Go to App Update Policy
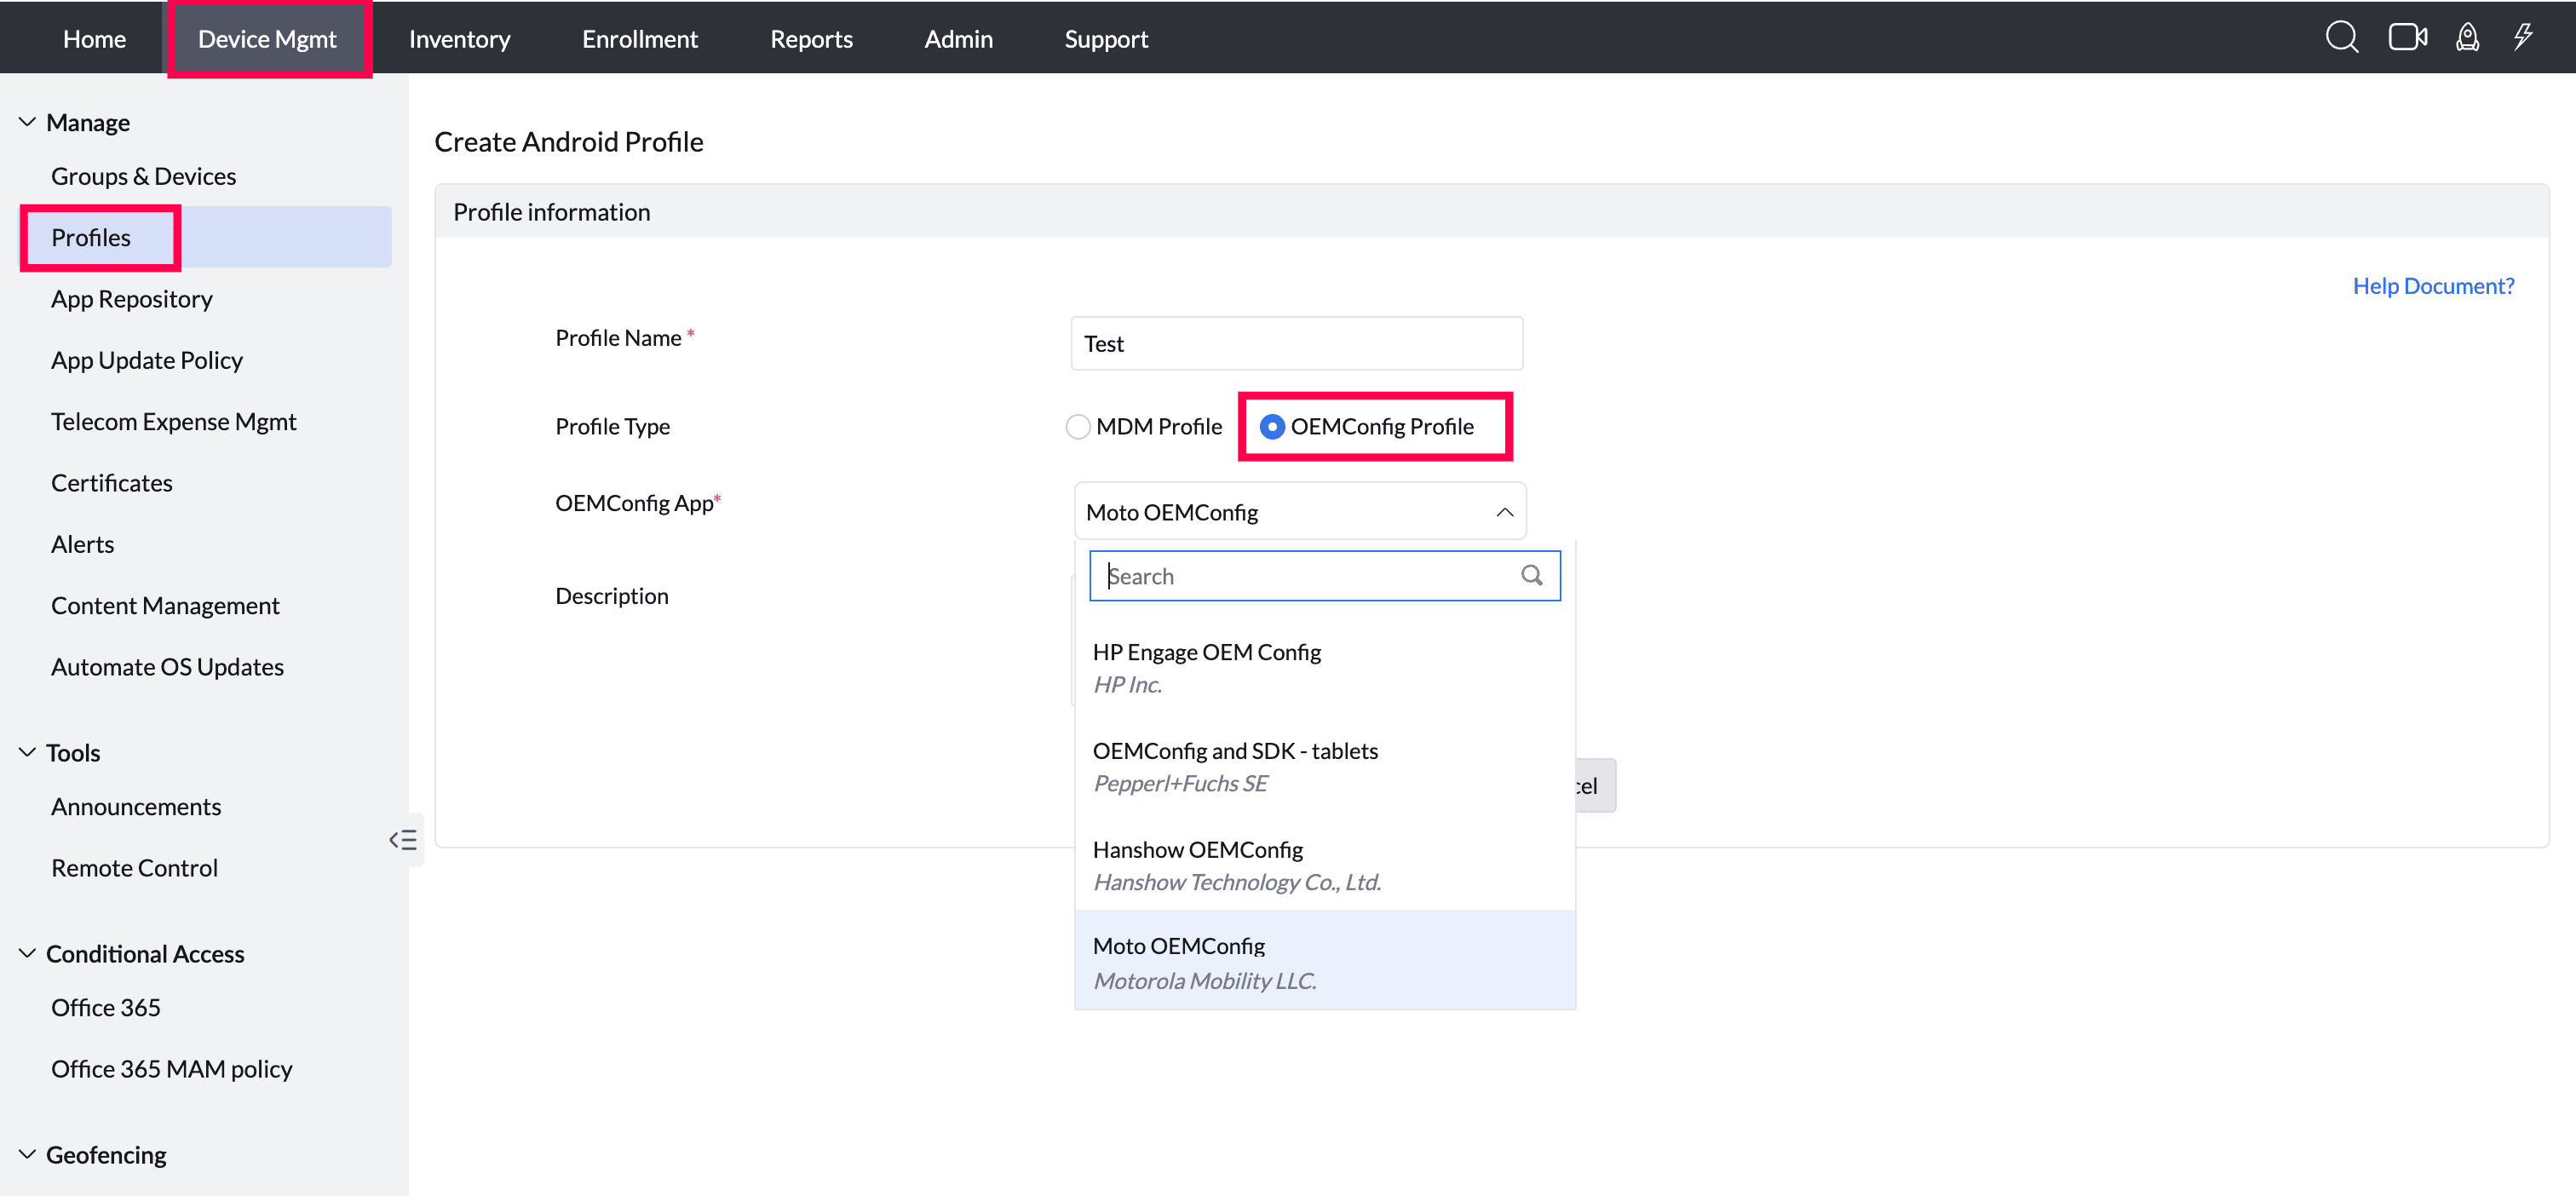The image size is (2576, 1196). click(x=146, y=360)
